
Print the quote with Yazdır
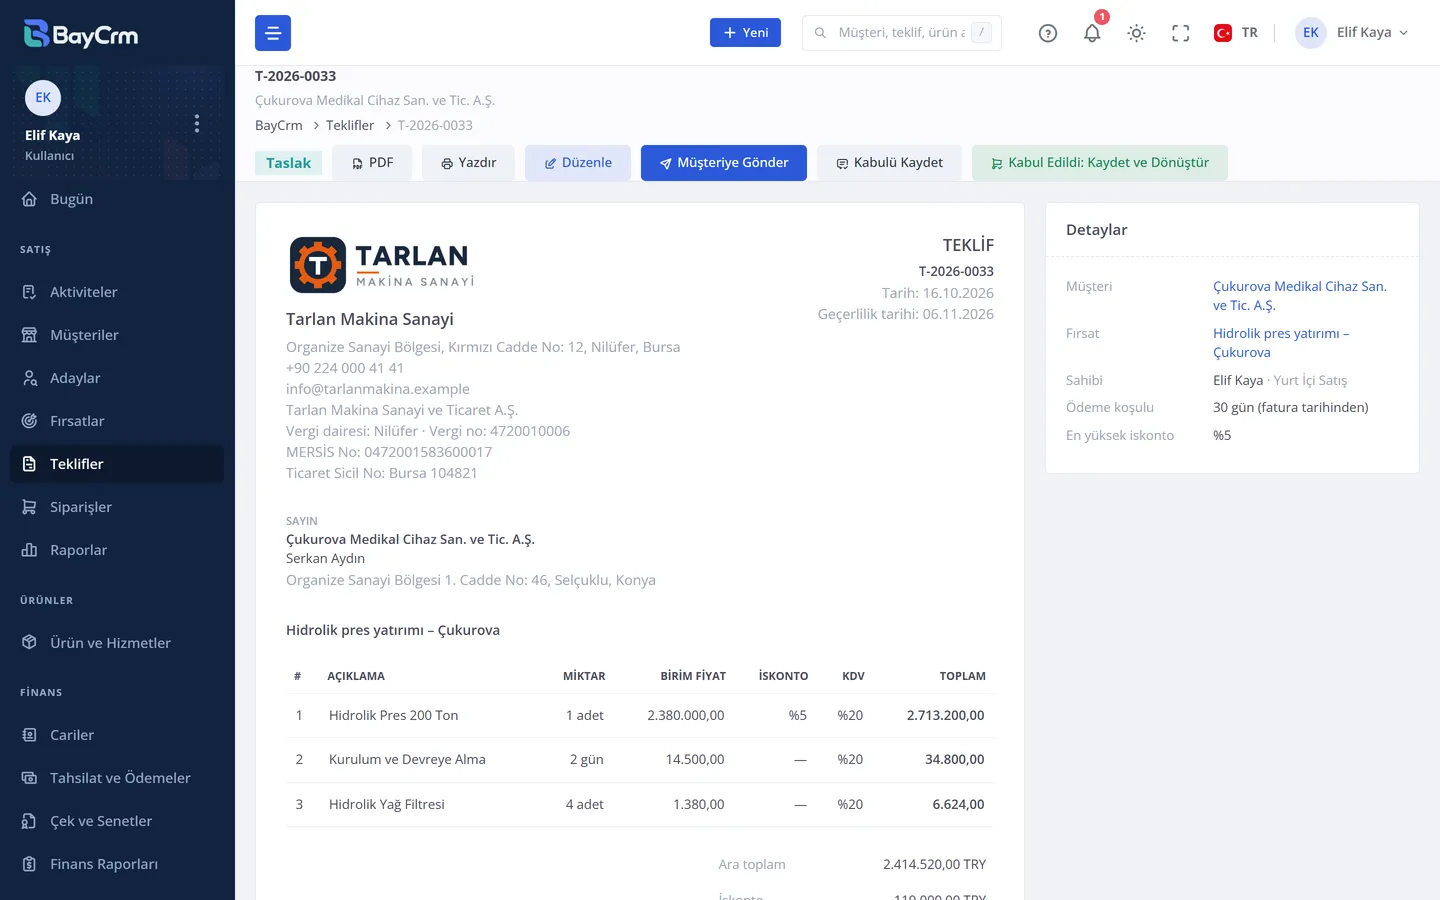click(x=468, y=163)
